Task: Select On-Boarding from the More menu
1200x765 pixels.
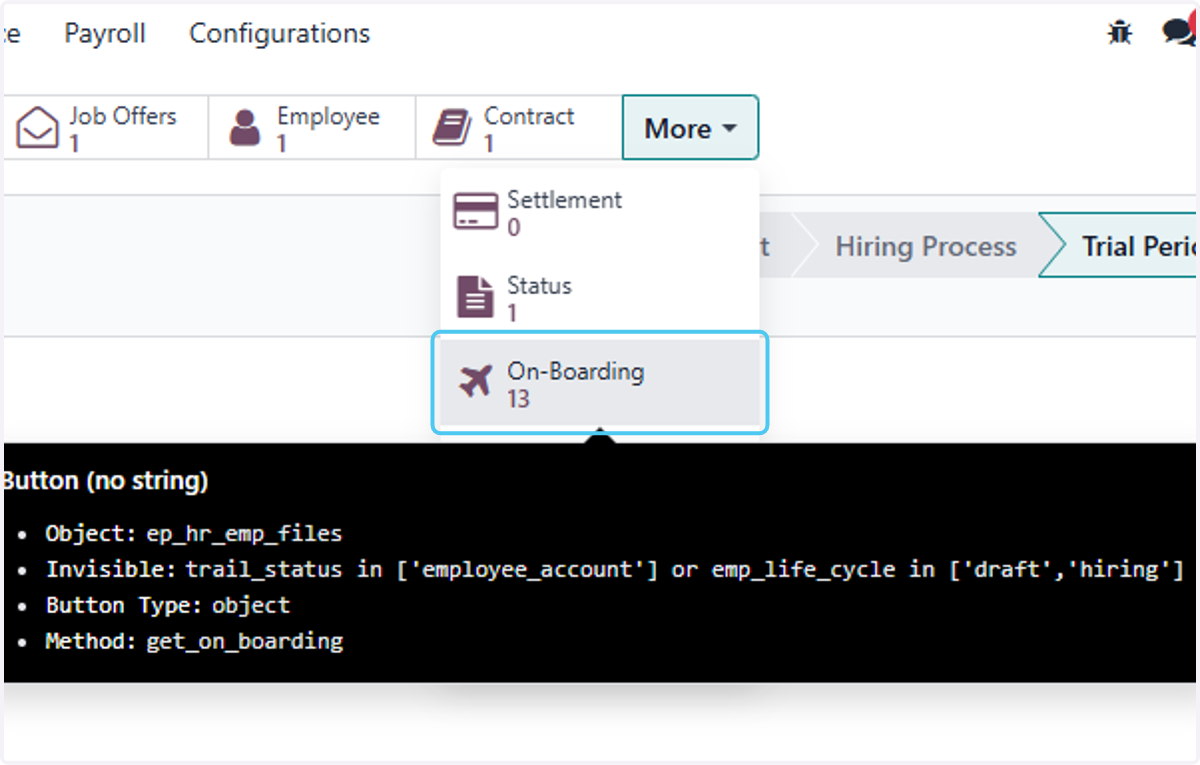Action: (600, 383)
